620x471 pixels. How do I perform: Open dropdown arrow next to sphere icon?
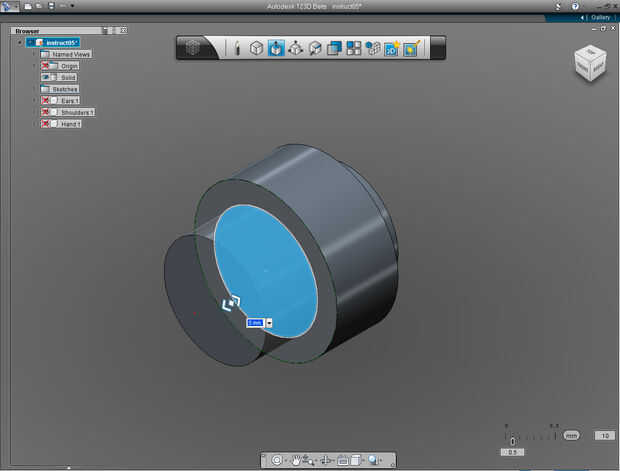coord(380,460)
